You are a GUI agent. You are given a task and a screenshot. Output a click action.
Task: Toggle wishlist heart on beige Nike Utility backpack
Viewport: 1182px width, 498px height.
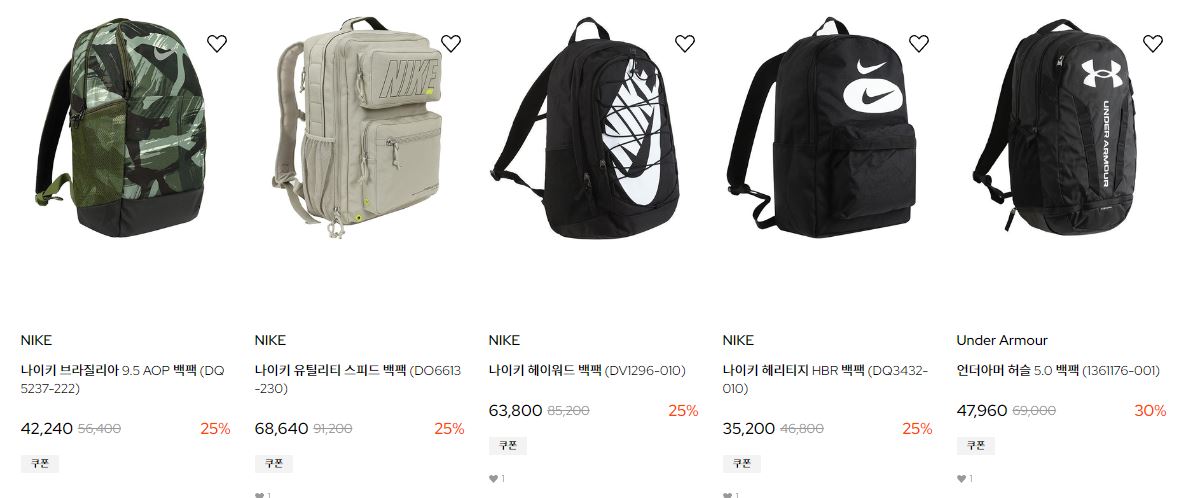pyautogui.click(x=451, y=44)
